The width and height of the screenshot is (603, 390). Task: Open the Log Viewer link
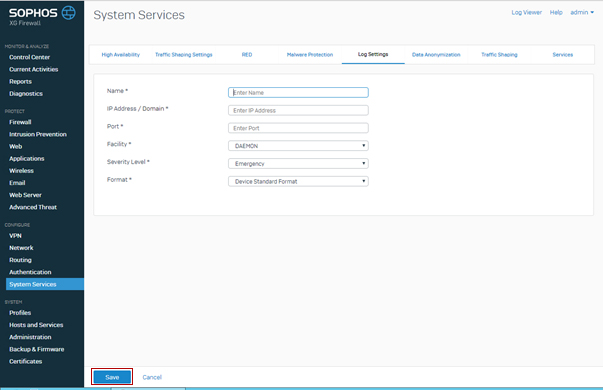(x=526, y=12)
